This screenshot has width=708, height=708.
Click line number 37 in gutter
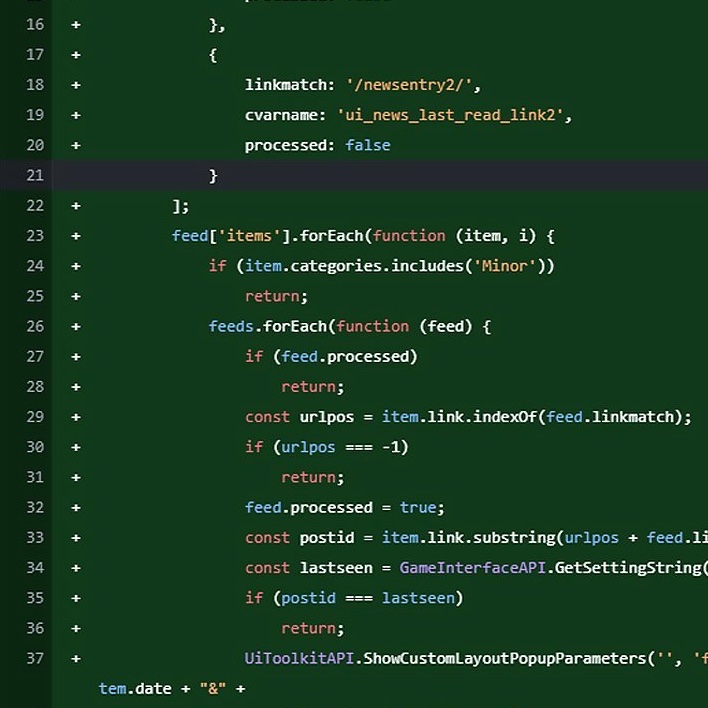click(35, 658)
